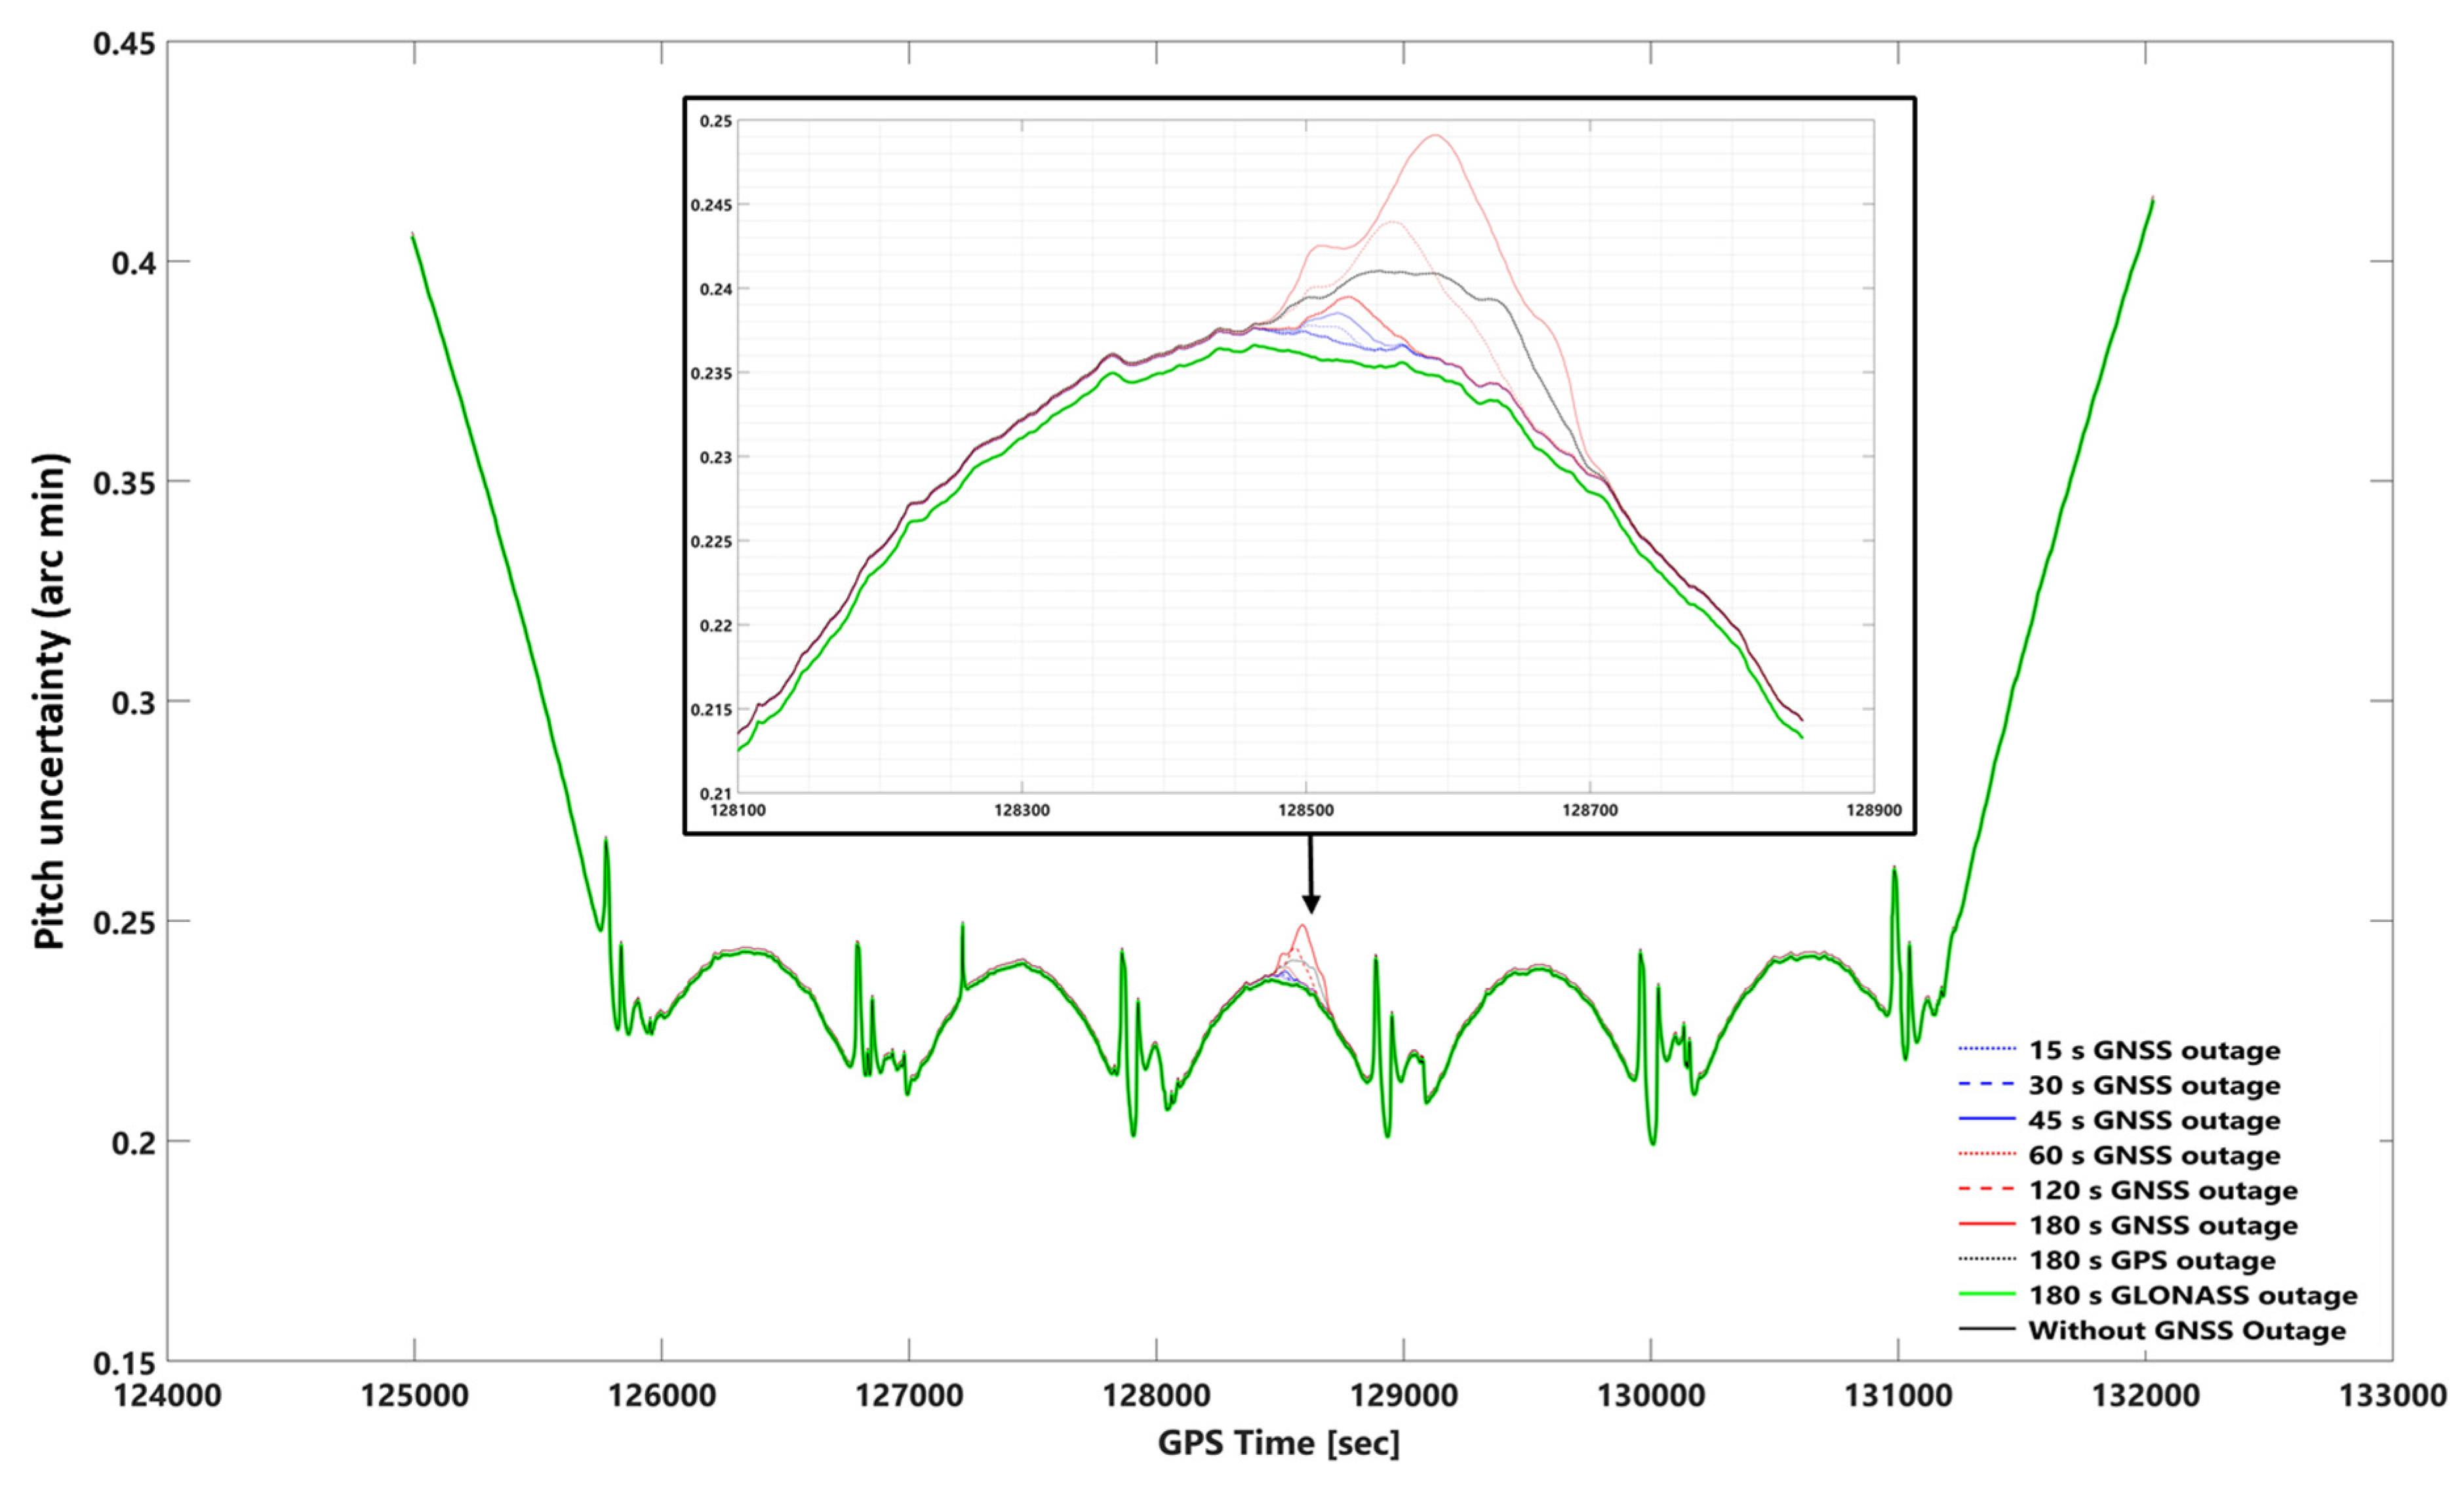2464x1485 pixels.
Task: Click the 0.235 tick label in the inset plot
Action: pos(711,373)
